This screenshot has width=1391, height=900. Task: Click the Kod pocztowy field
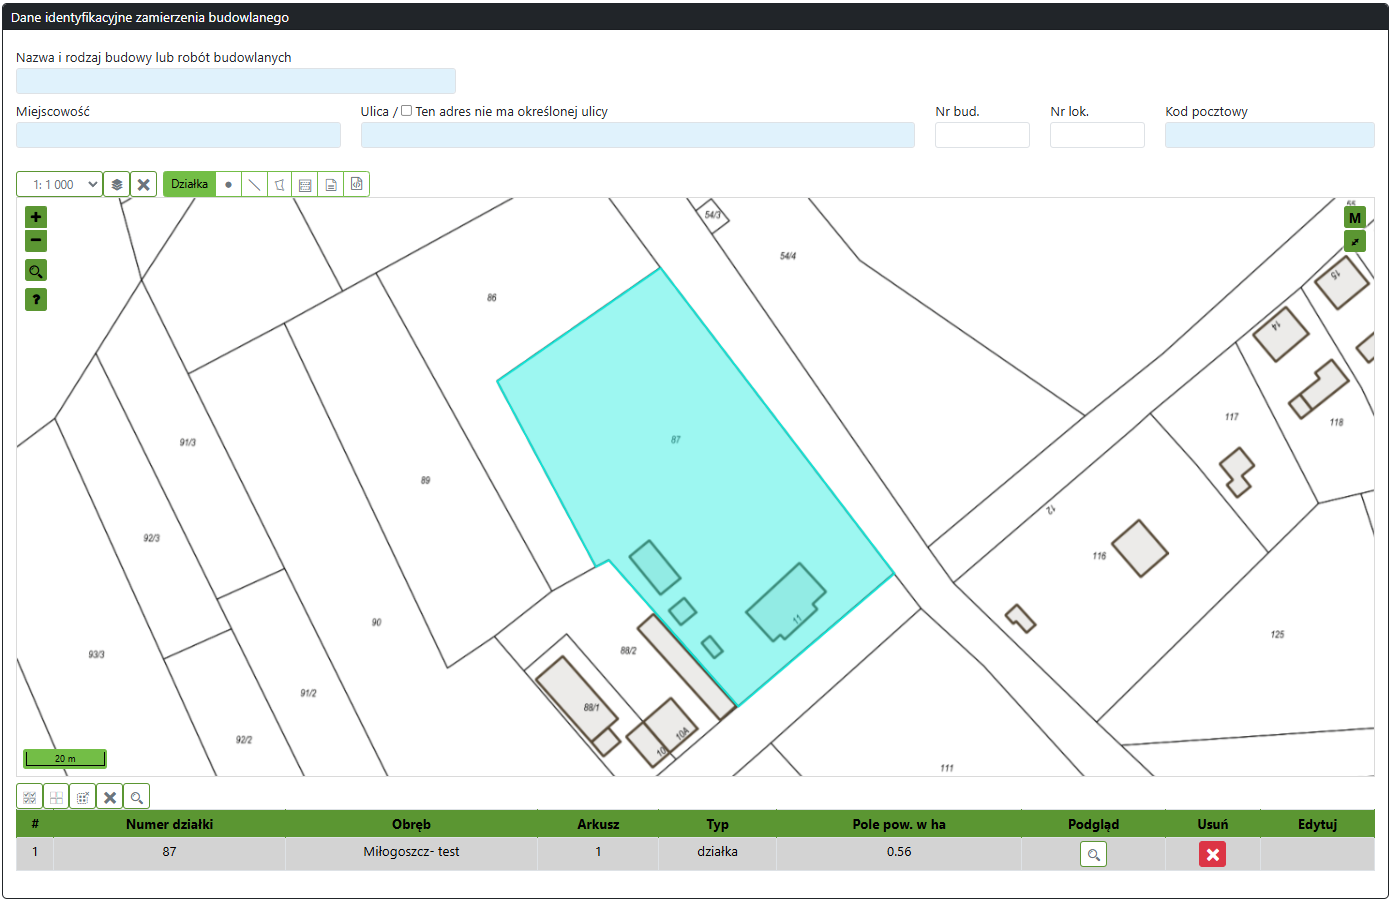point(1269,135)
